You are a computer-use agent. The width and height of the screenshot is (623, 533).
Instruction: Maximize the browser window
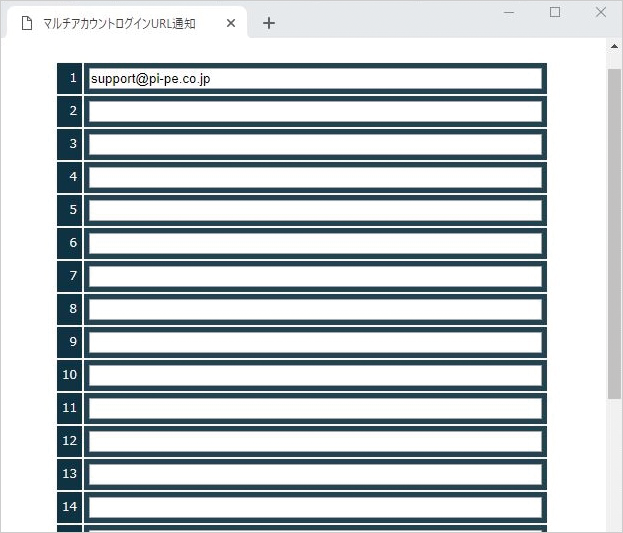(x=555, y=12)
